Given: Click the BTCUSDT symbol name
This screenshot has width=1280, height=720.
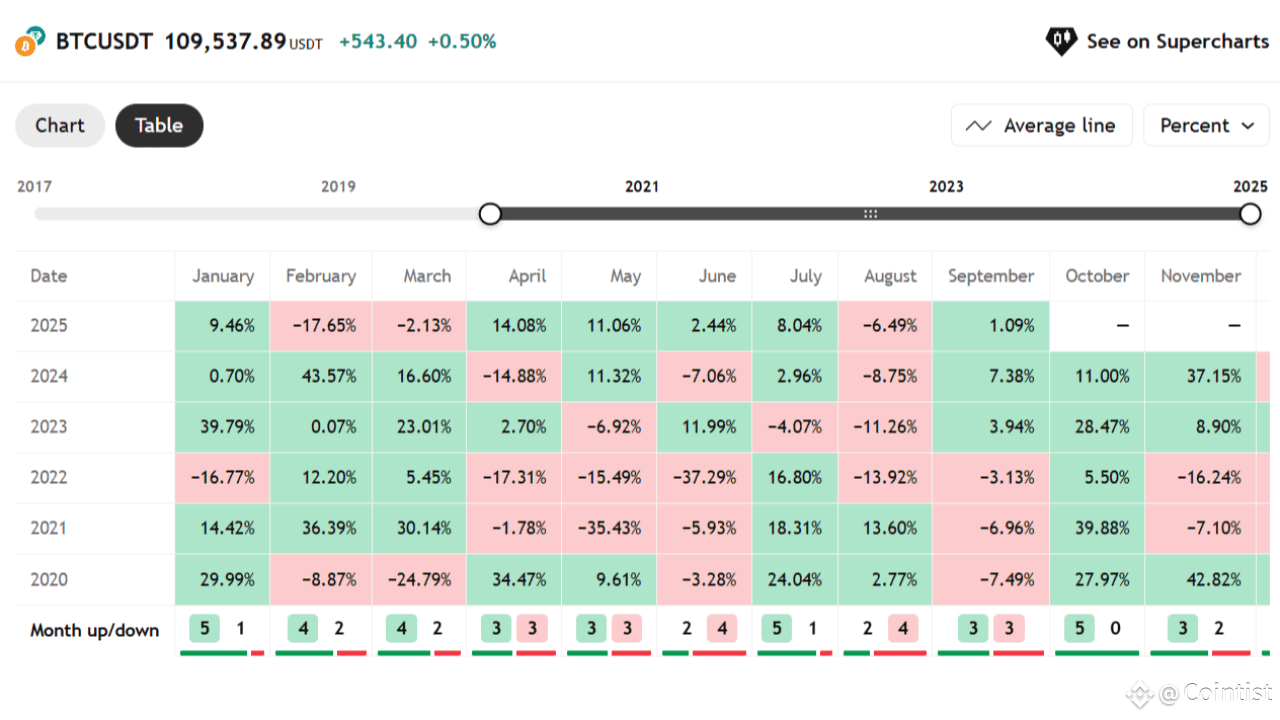Looking at the screenshot, I should pyautogui.click(x=104, y=41).
